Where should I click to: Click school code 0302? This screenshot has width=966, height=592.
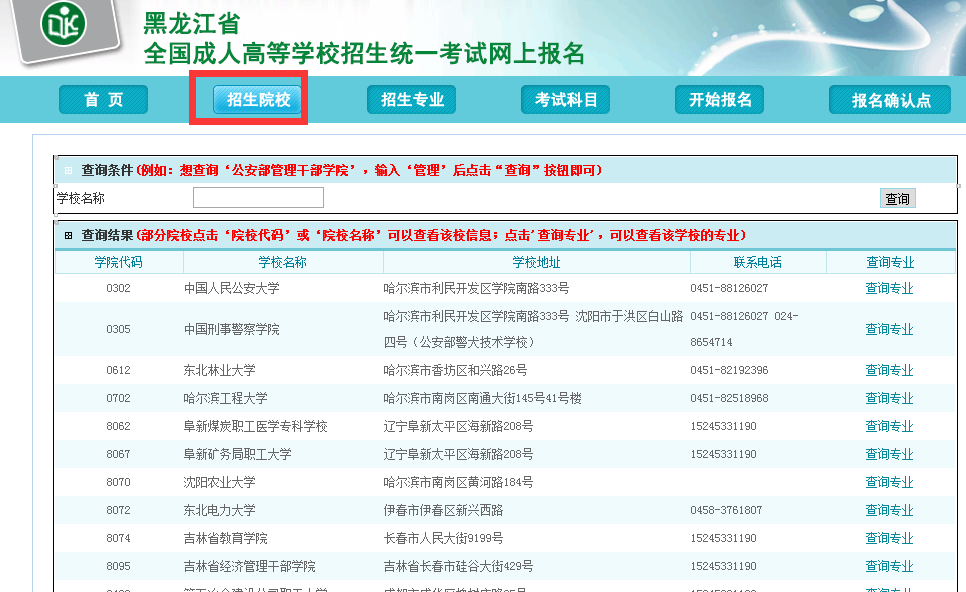click(118, 288)
